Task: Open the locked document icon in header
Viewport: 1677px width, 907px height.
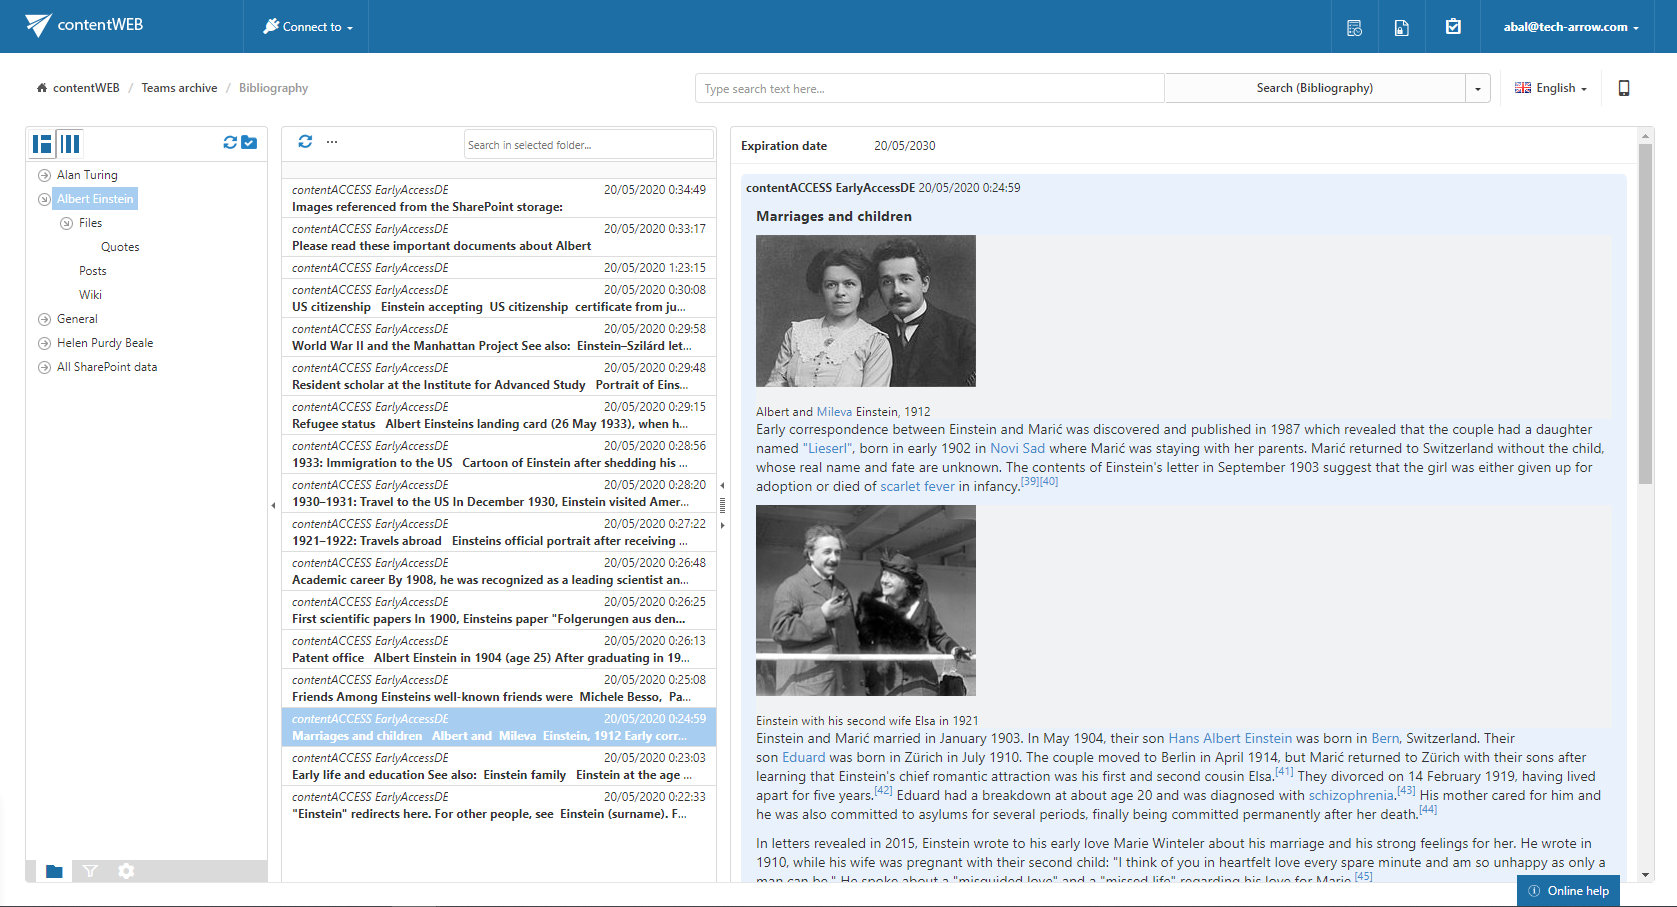Action: (1401, 28)
